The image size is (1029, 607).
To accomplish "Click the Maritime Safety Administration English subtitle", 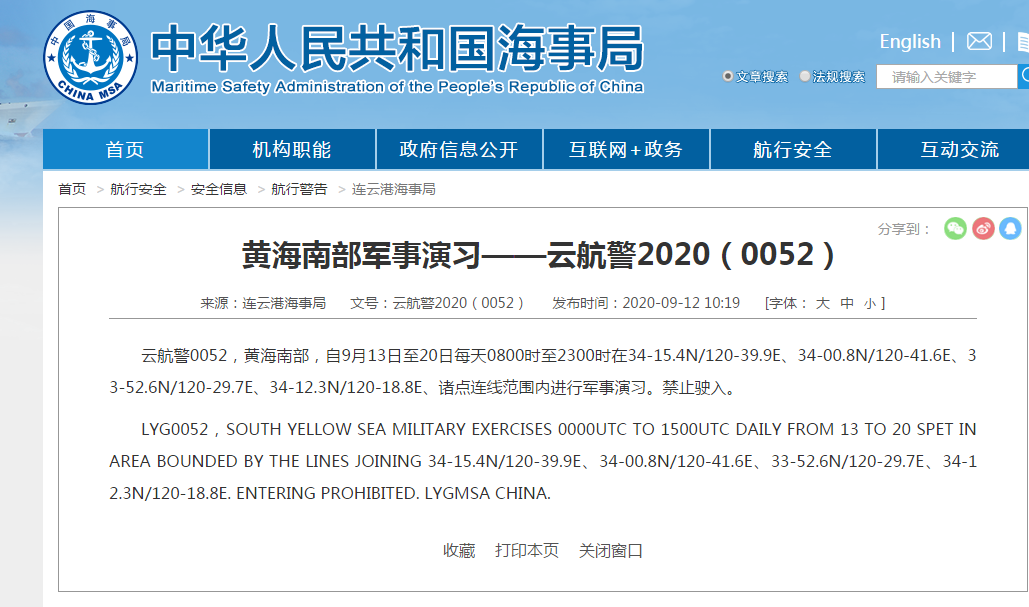I will point(397,87).
